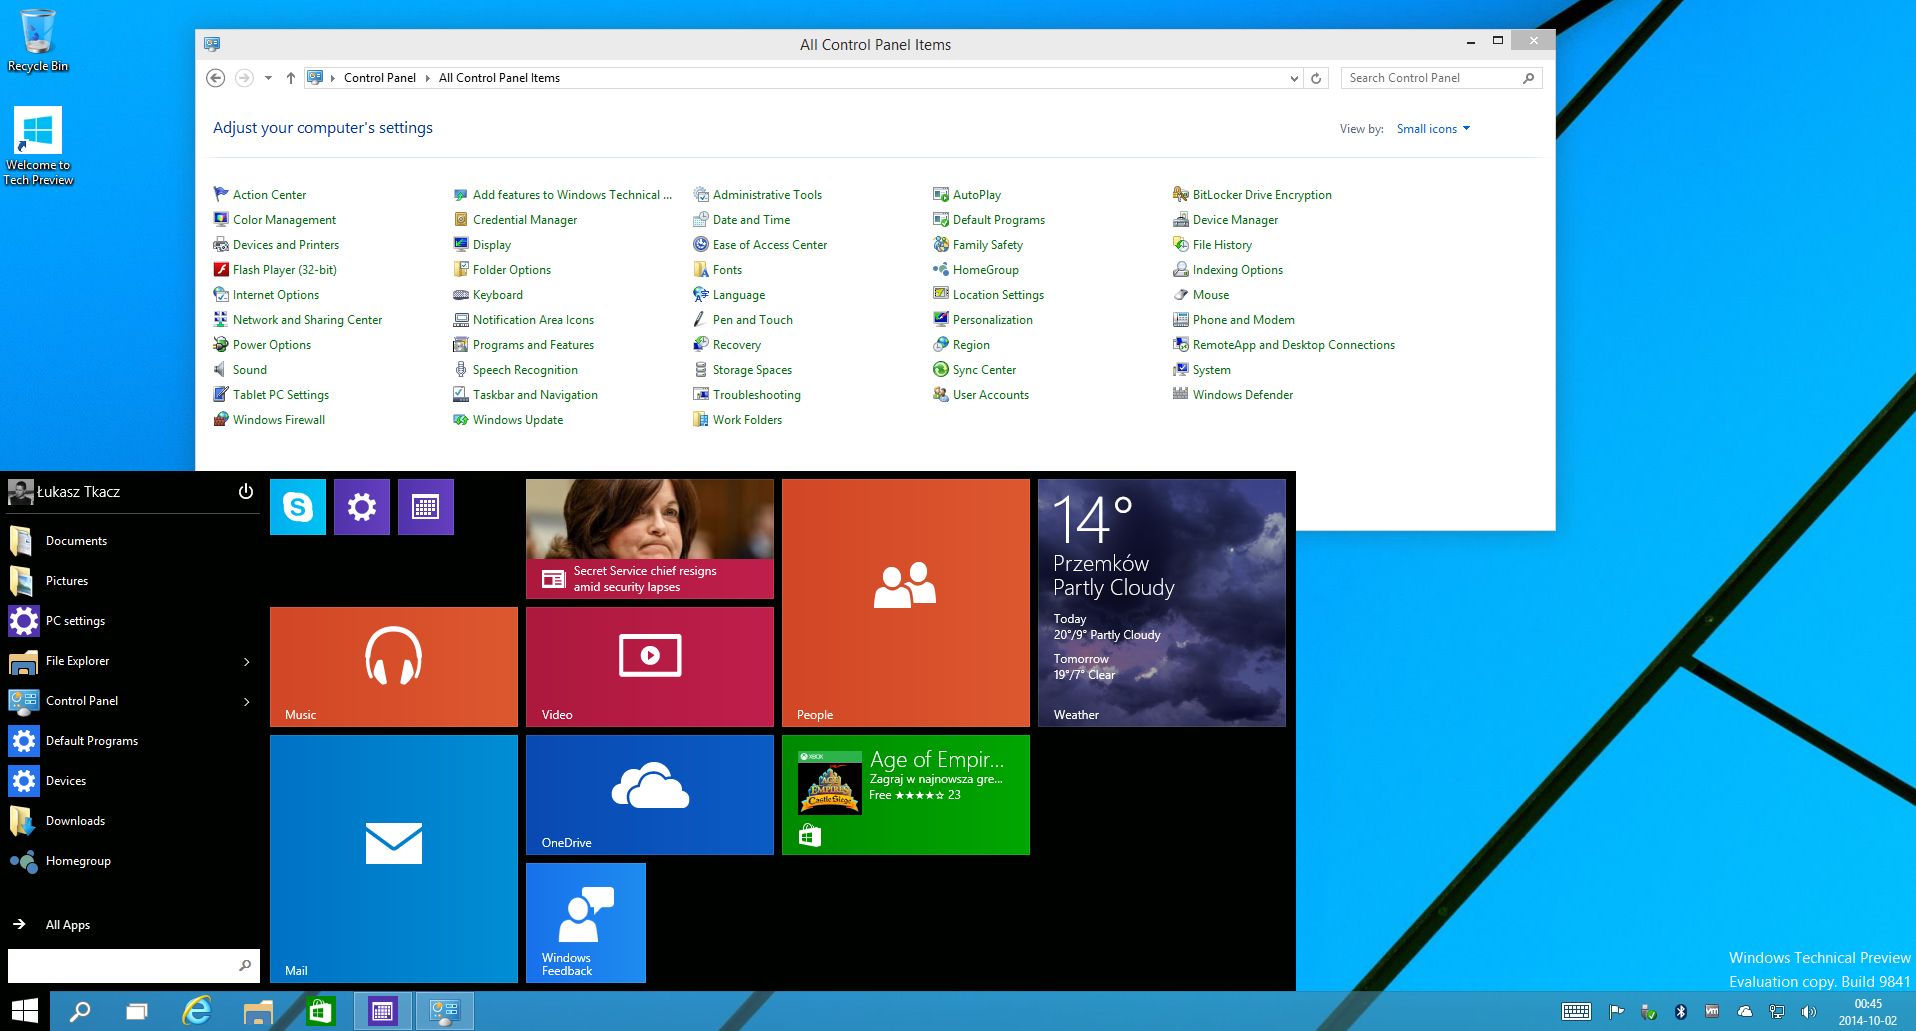This screenshot has width=1916, height=1031.
Task: Select All Apps in Start menu
Action: click(67, 925)
